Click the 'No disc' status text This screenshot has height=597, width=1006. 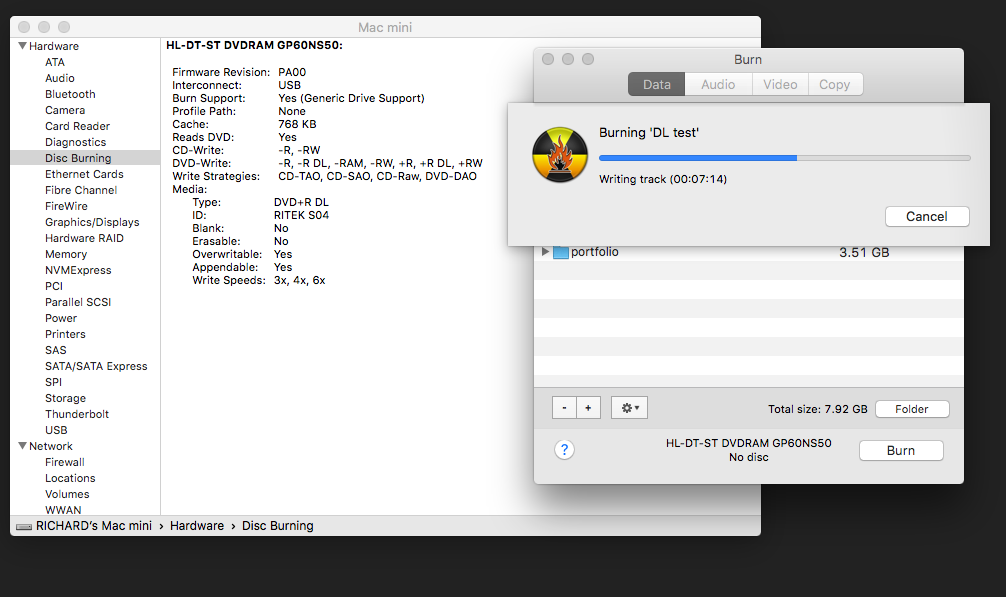coord(749,457)
